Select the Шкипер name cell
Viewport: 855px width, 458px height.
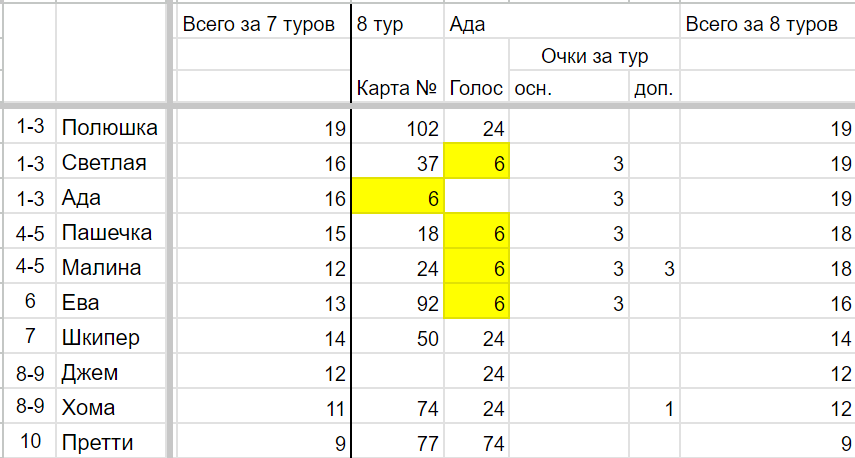111,338
